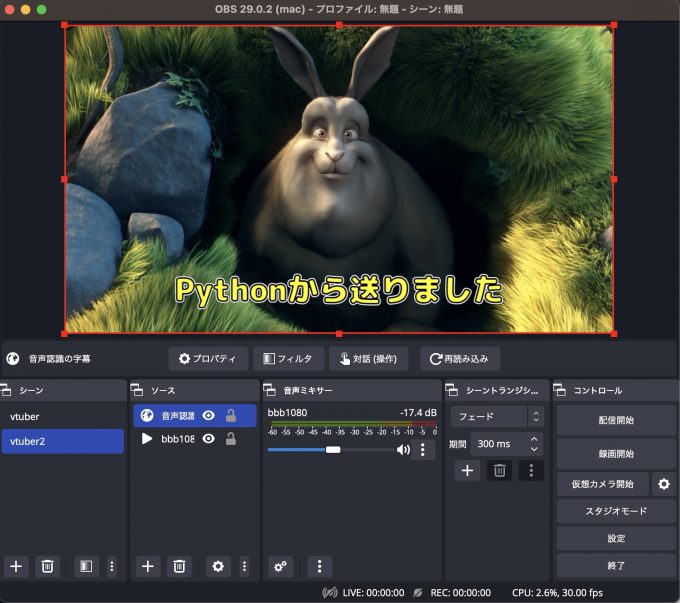
Task: Click the Pythonから送りました subtitle text
Action: pyautogui.click(x=339, y=290)
